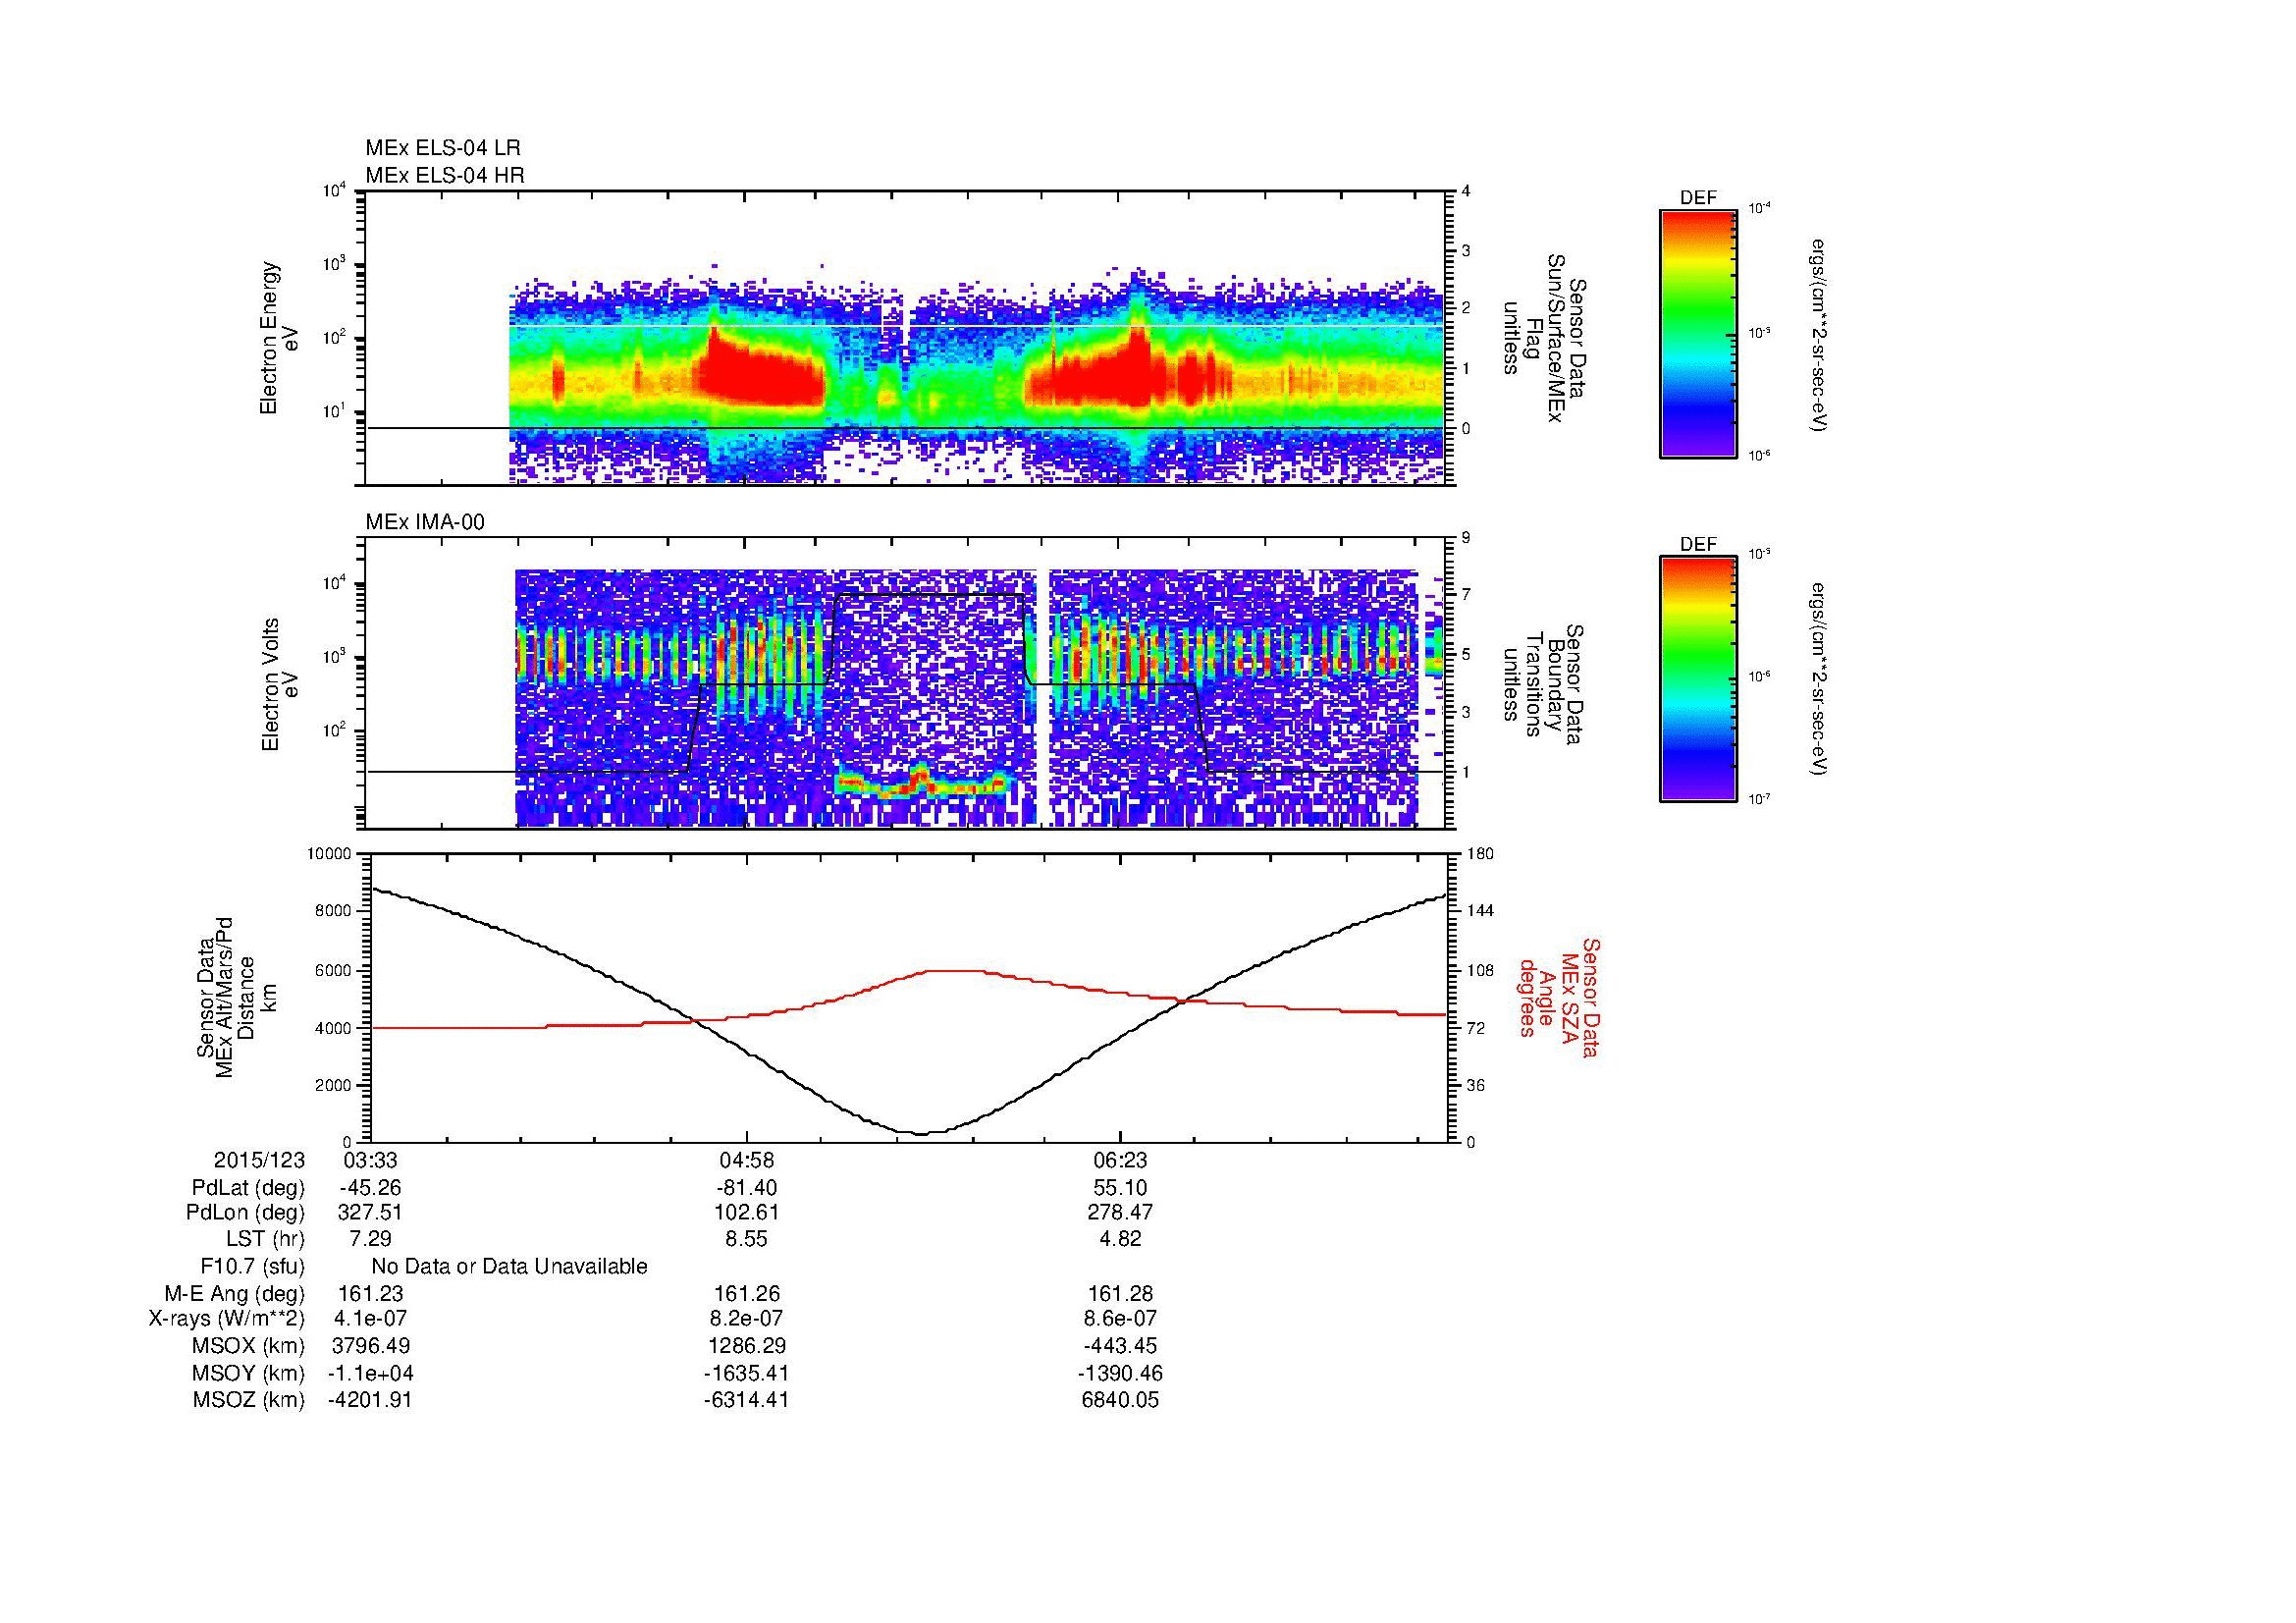This screenshot has height=1623, width=2296.
Task: Click 'Boundary Transitions unitless' right axis label
Action: pos(1545,685)
